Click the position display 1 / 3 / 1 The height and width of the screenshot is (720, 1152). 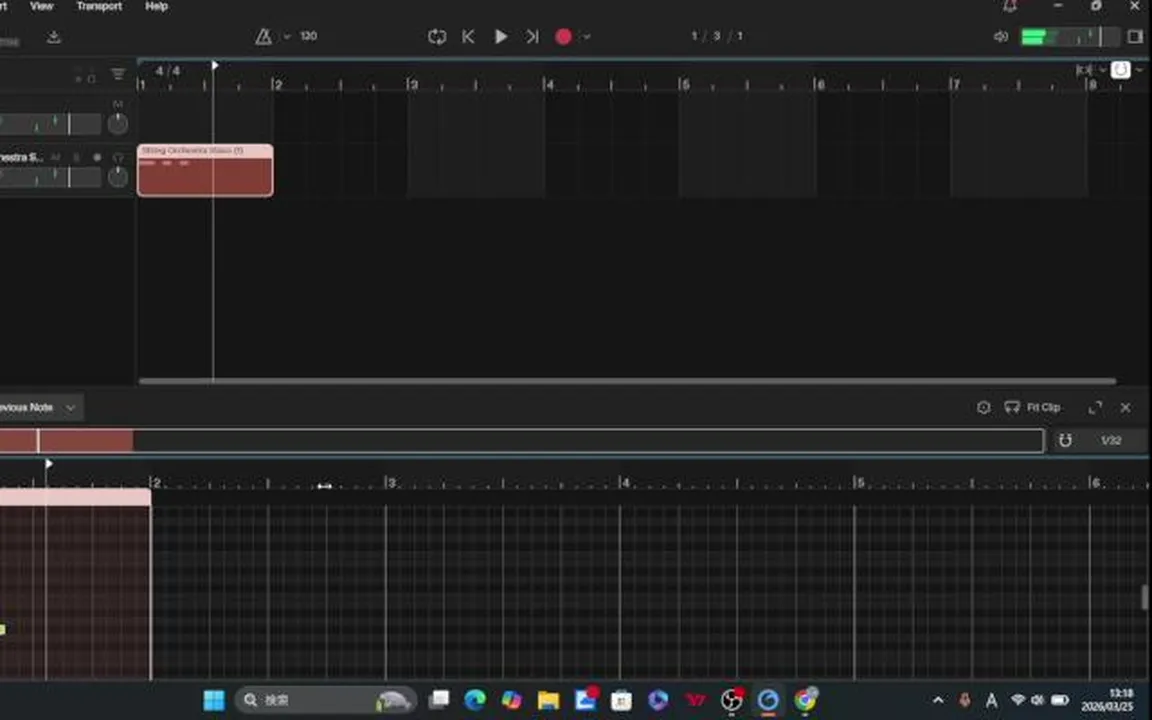coord(717,36)
